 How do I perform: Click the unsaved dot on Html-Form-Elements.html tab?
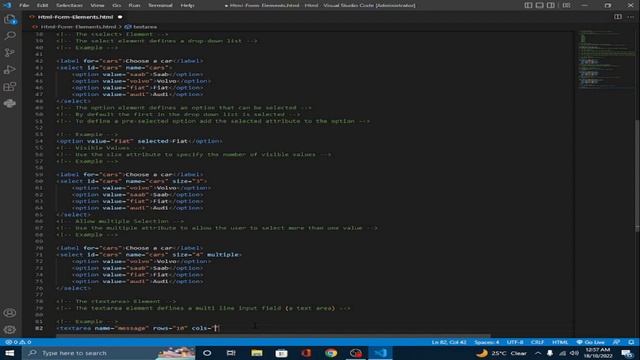120,17
